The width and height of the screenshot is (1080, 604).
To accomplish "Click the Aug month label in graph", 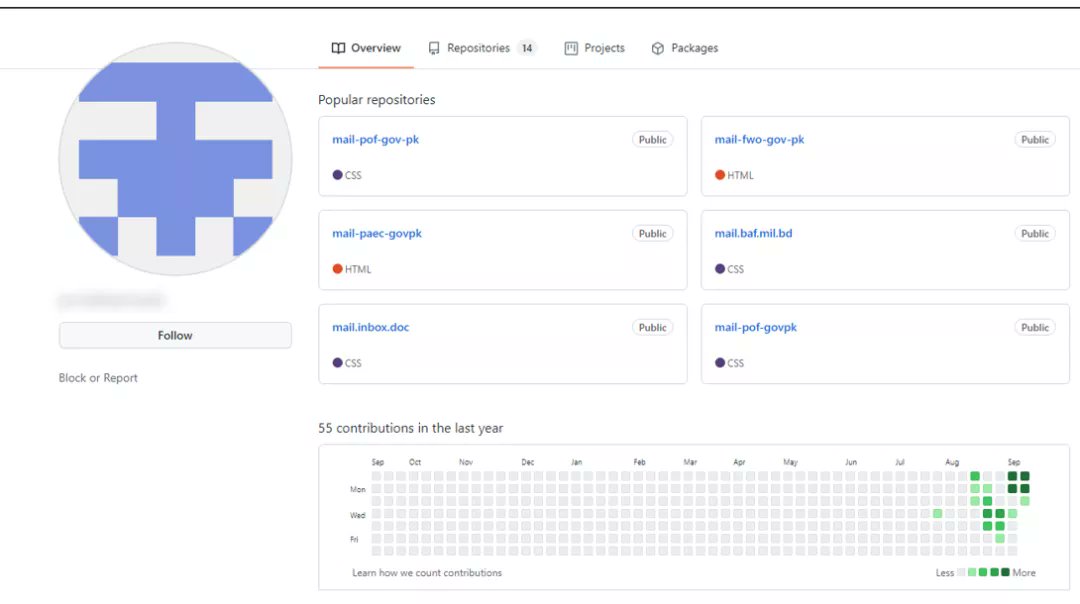I will (x=952, y=462).
